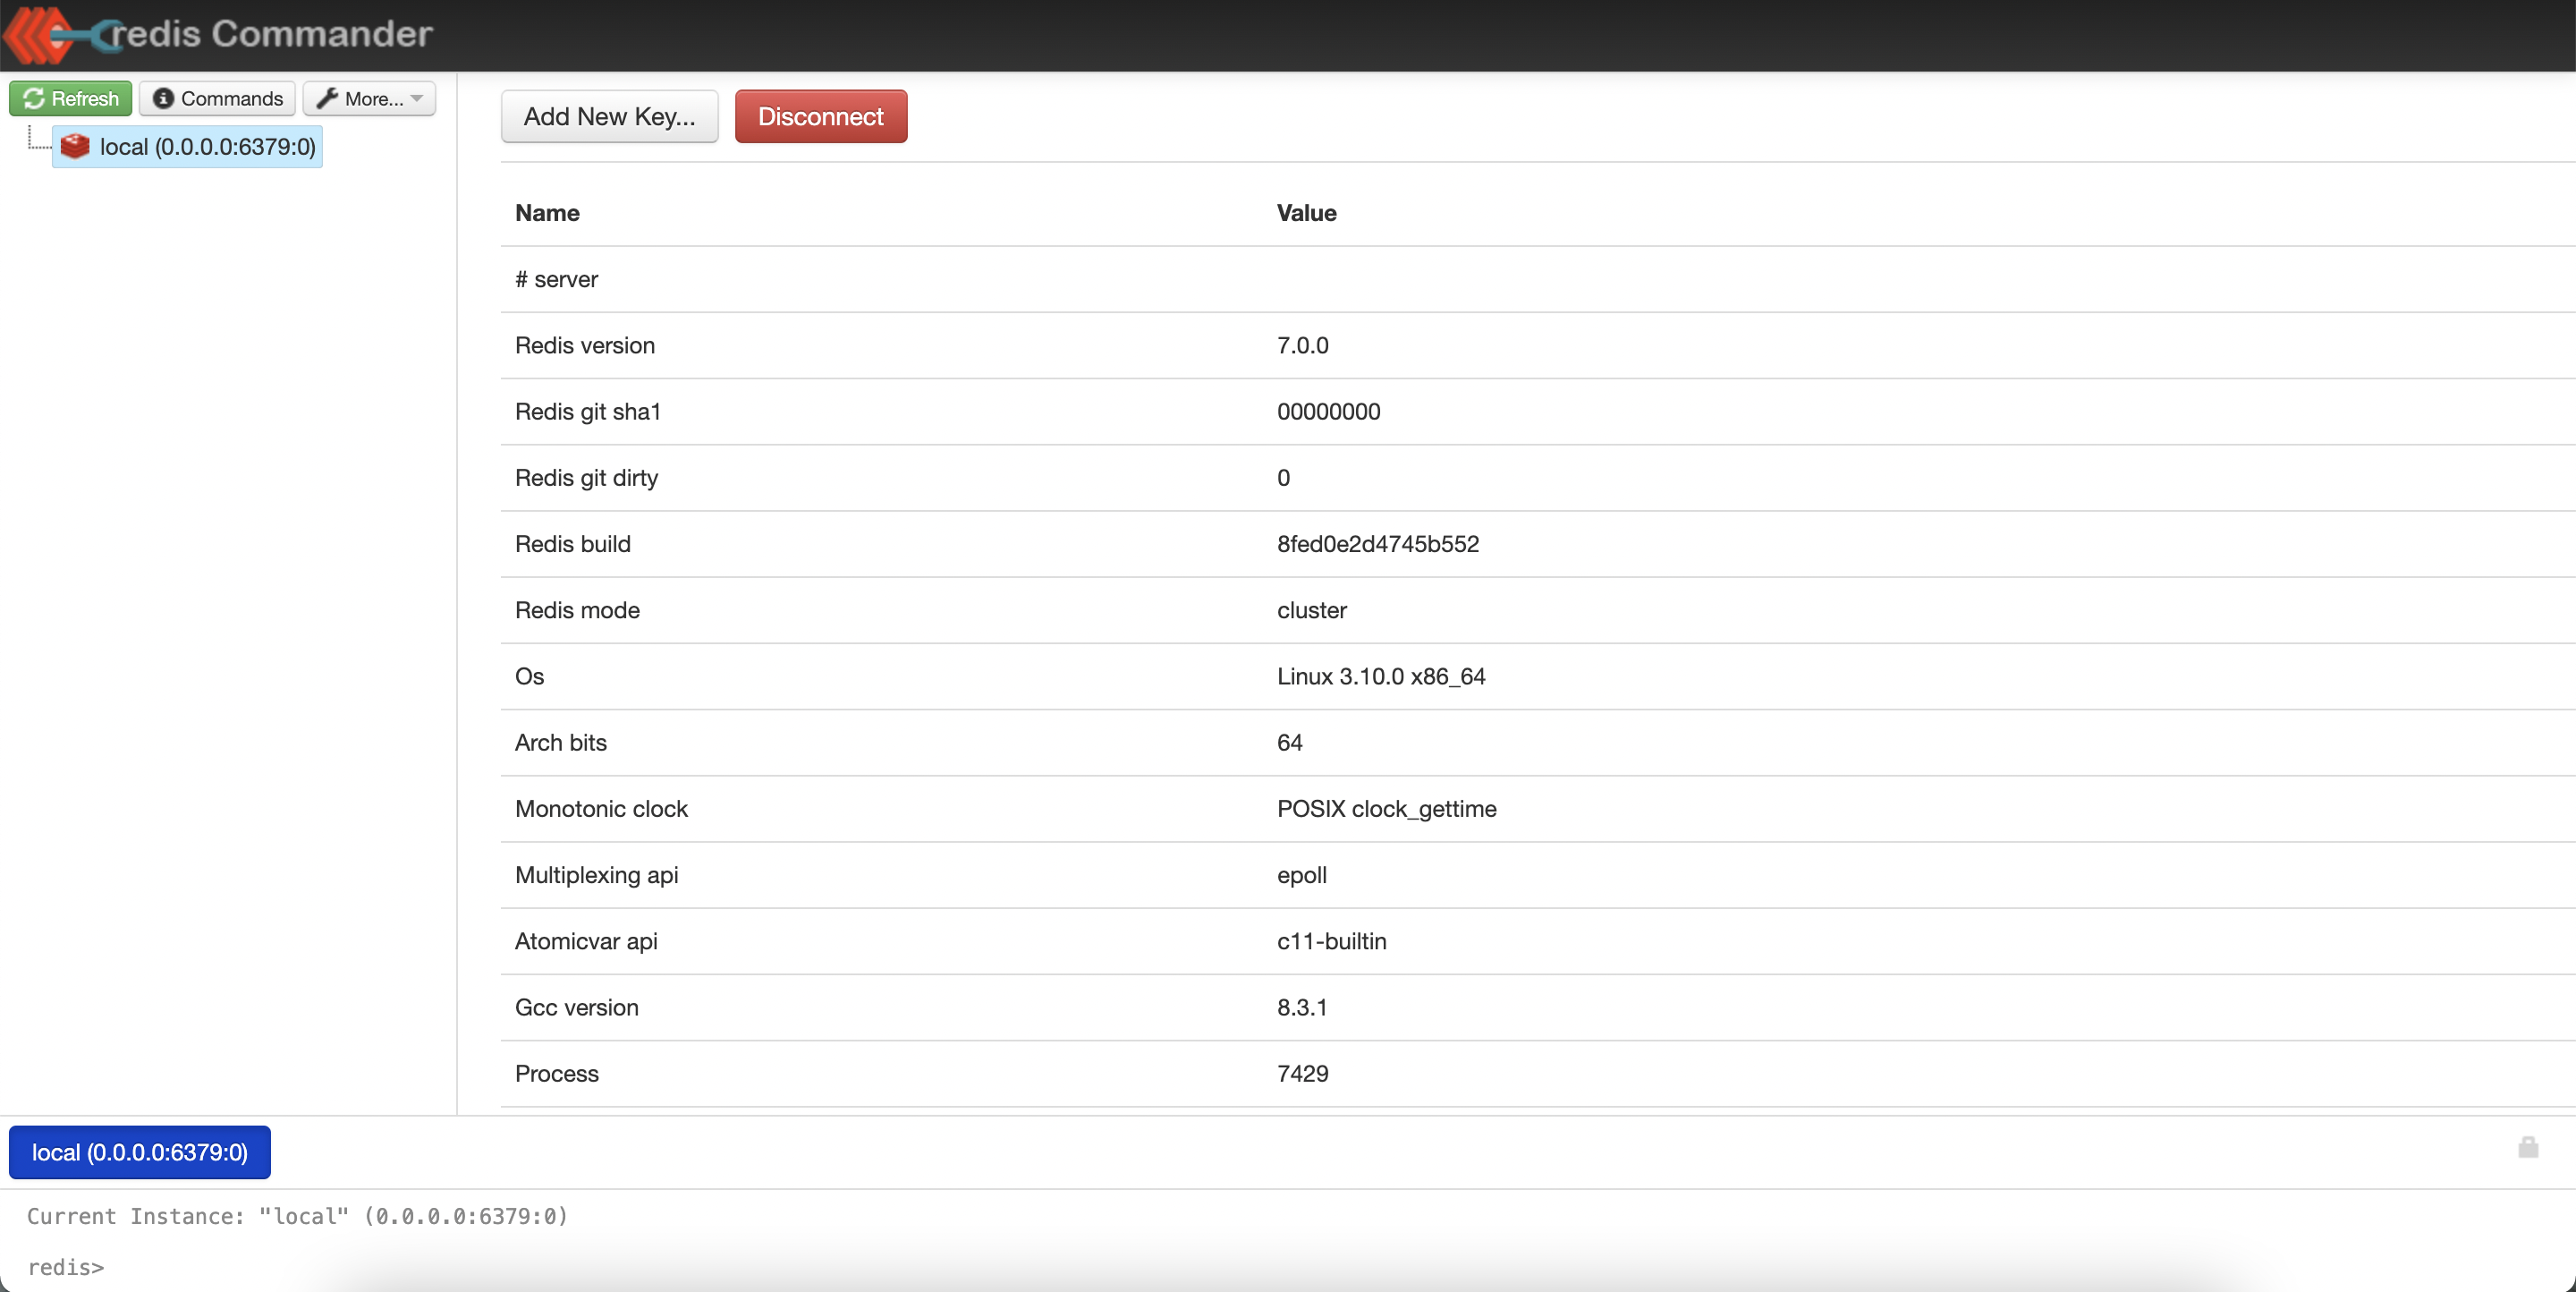Click the Gcc version label
2576x1292 pixels.
576,1007
